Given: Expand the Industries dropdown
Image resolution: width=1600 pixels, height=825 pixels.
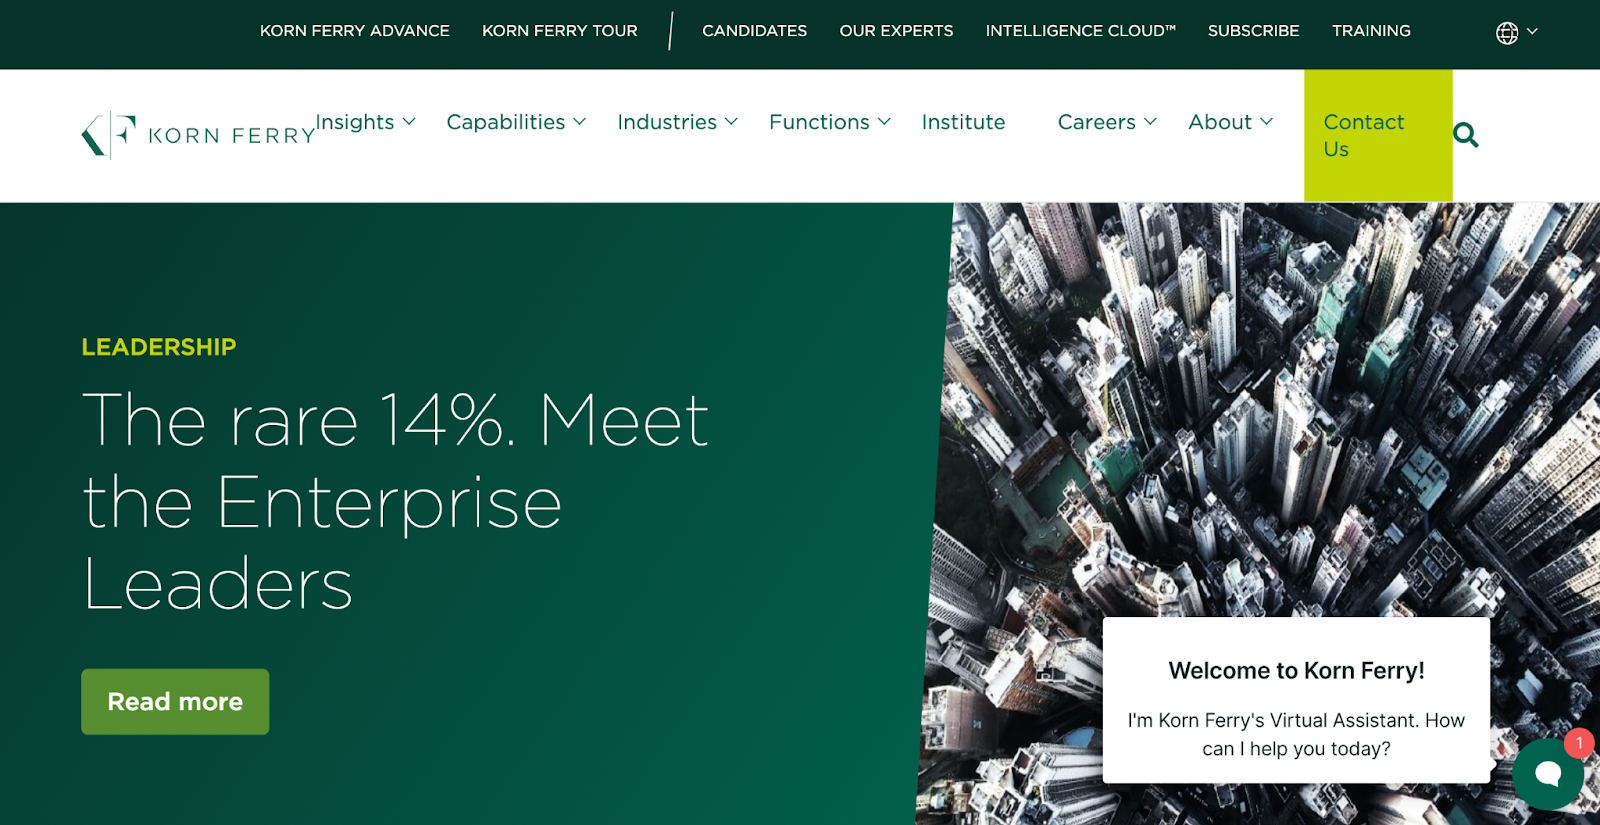Looking at the screenshot, I should (677, 122).
